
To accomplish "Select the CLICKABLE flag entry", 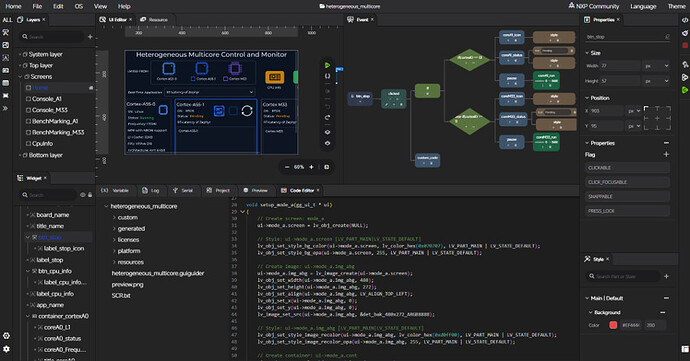I will coord(628,168).
